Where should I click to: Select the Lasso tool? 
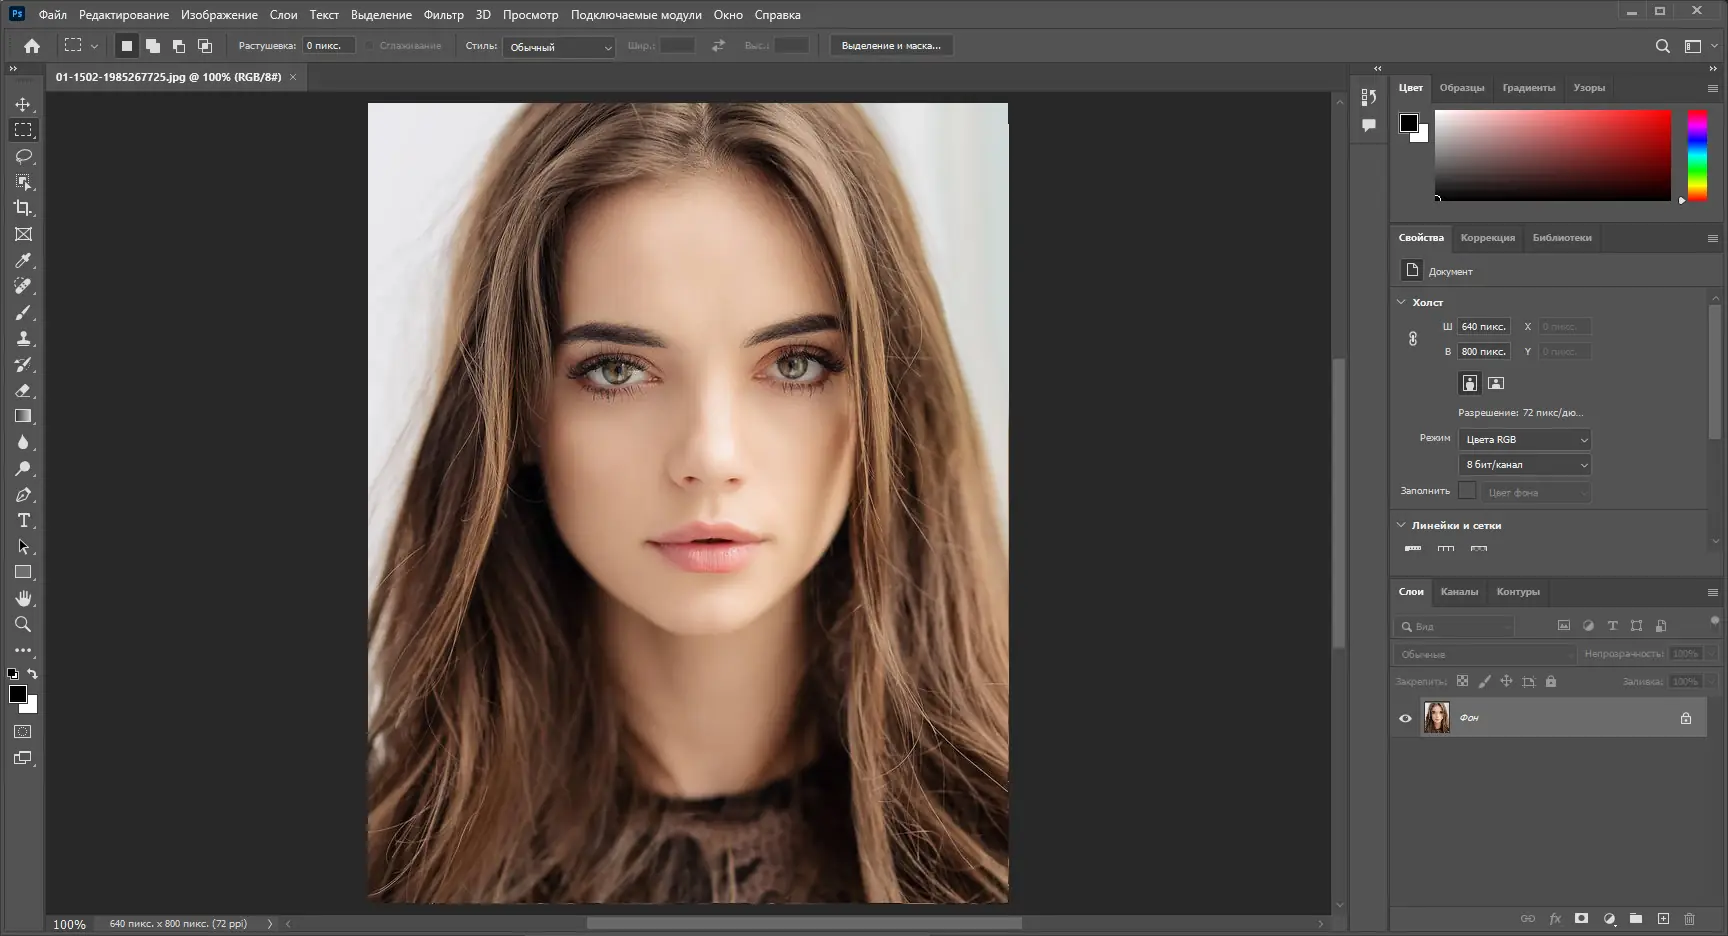pos(23,156)
